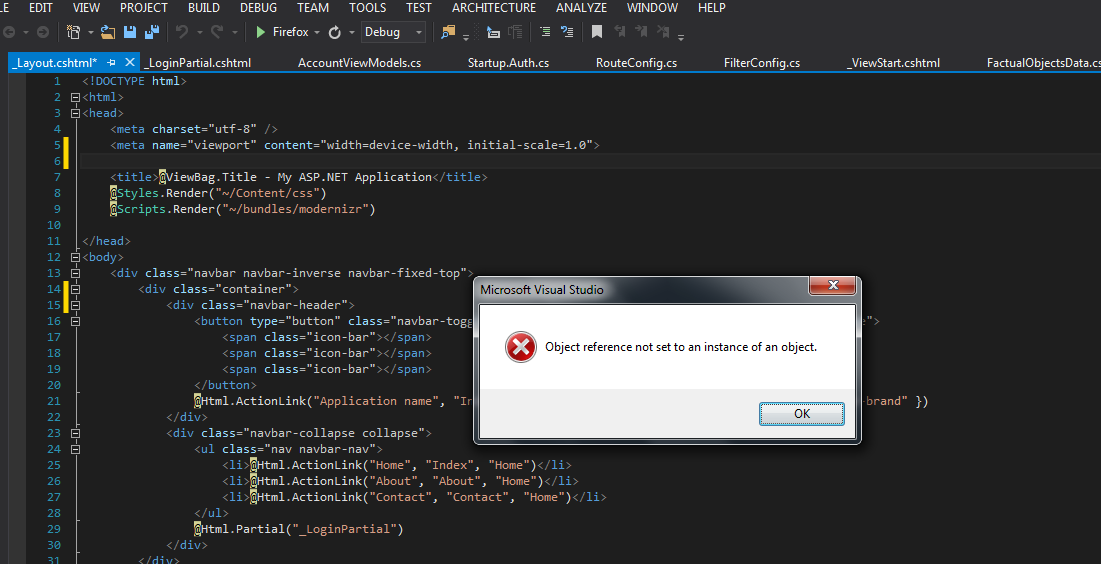Click the New Project toolbar icon
This screenshot has height=564, width=1101.
tap(74, 32)
